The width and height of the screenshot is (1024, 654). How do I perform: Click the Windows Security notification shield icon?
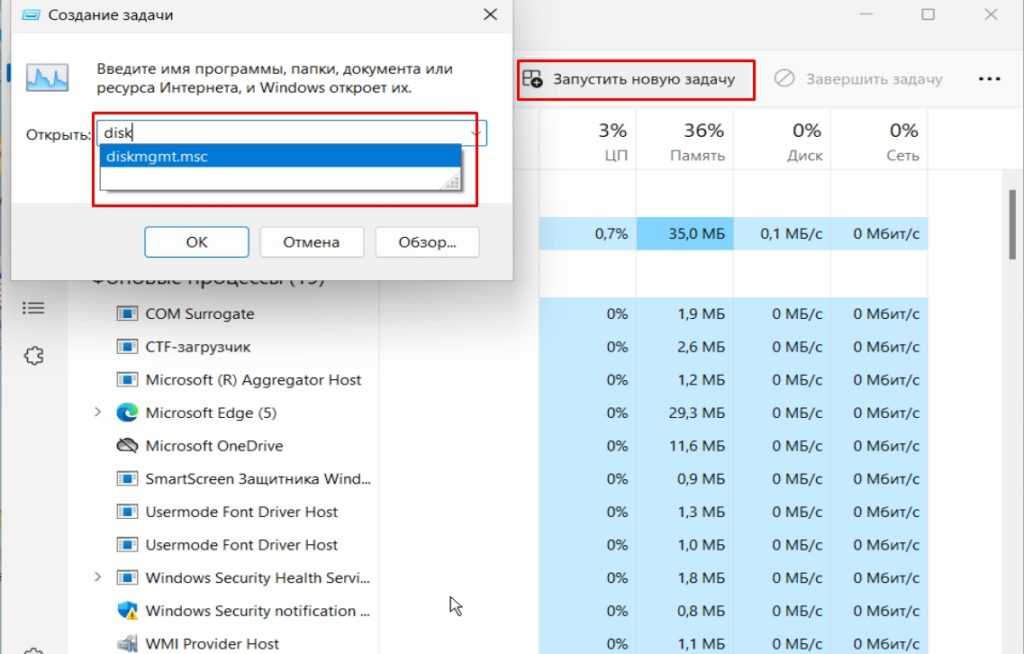pos(127,611)
